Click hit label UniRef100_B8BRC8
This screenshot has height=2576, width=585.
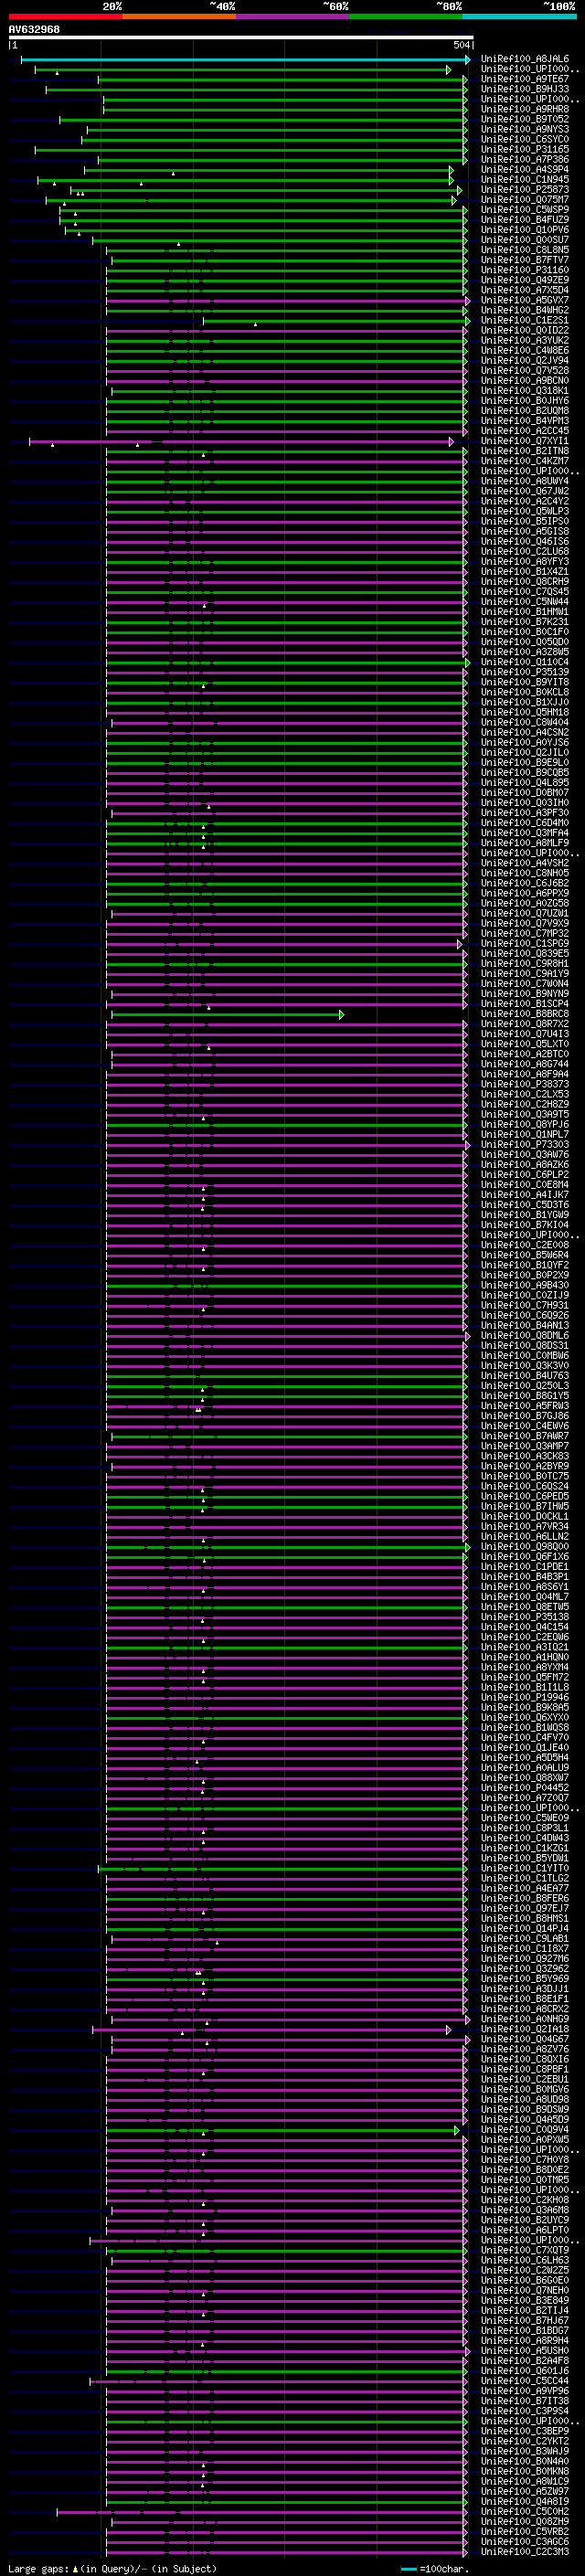point(524,1014)
